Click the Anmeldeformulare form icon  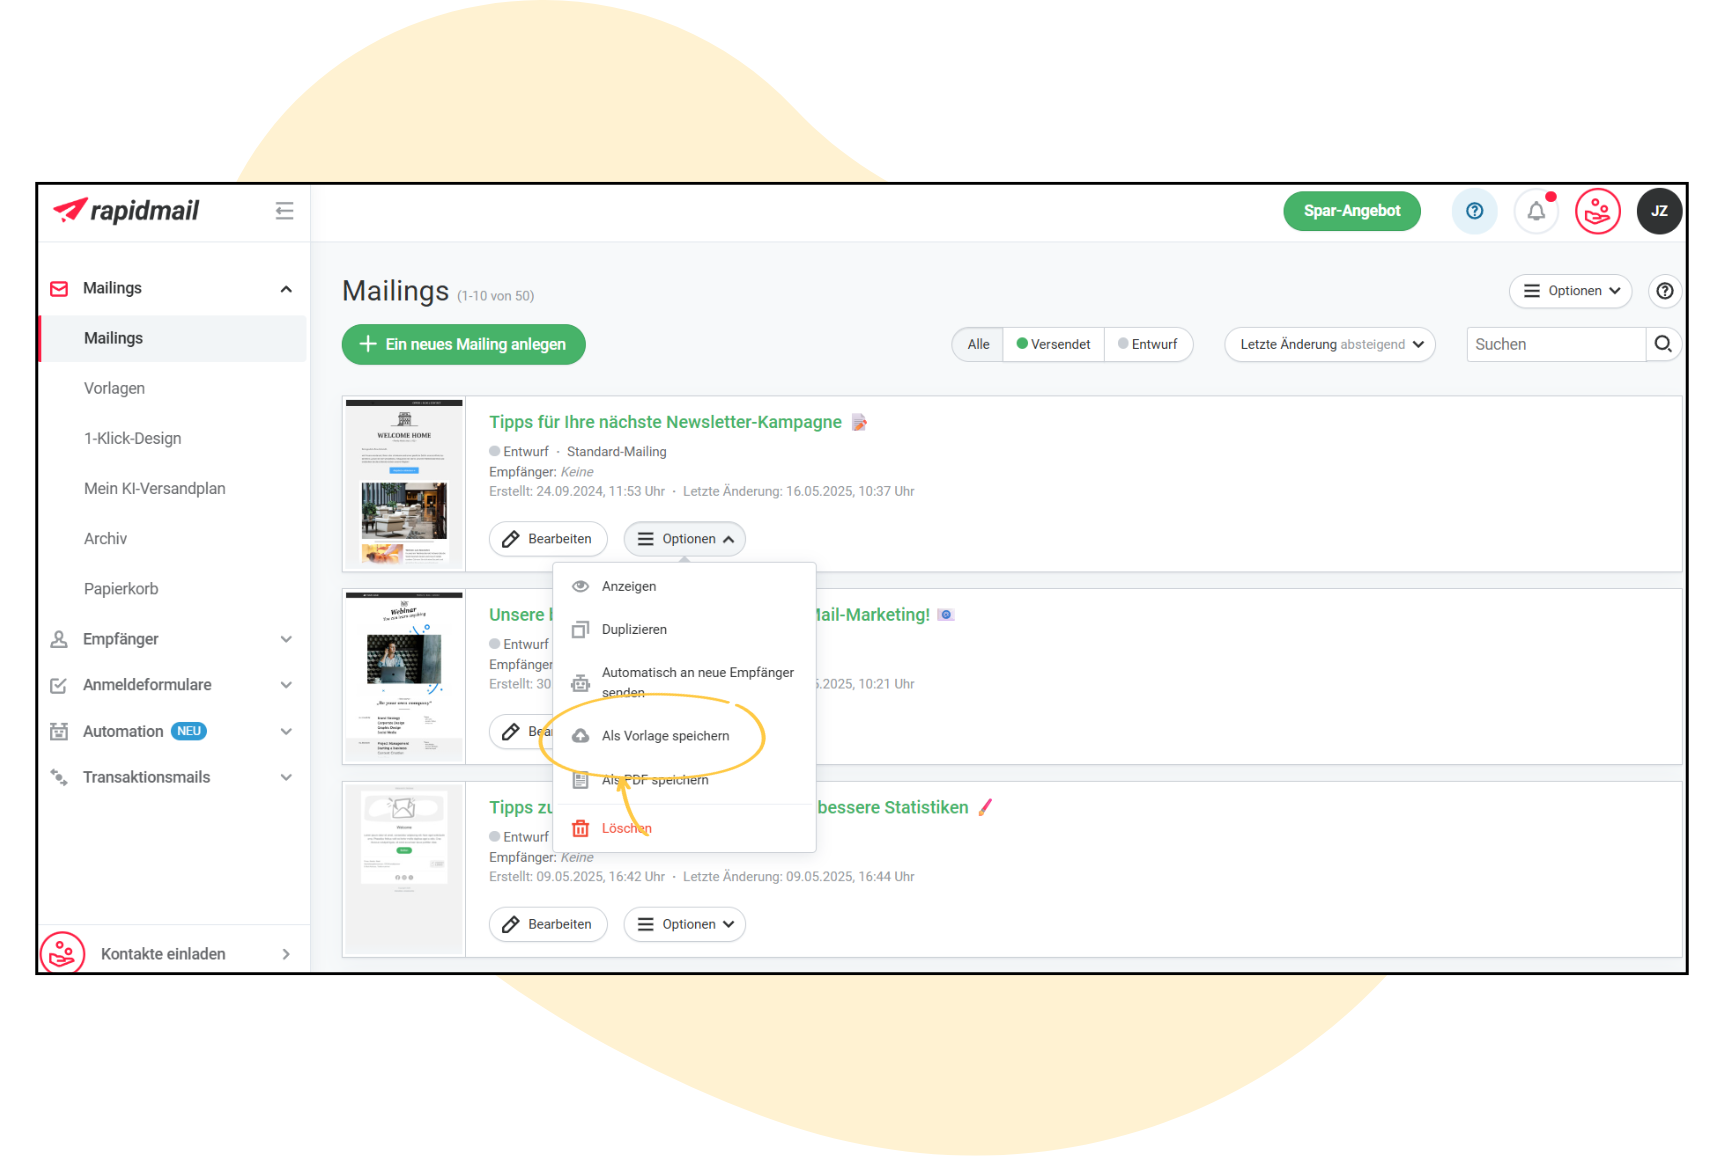pyautogui.click(x=59, y=685)
